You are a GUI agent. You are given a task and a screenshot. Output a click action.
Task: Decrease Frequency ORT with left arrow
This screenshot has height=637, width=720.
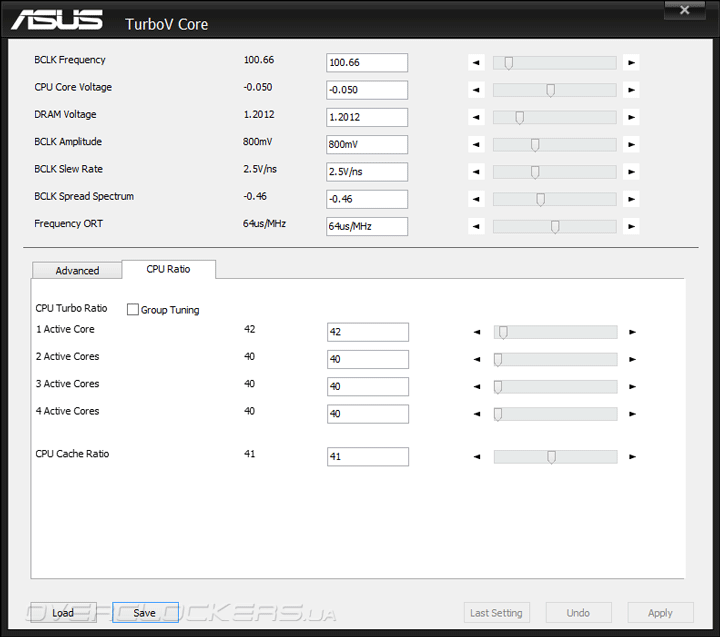click(x=476, y=226)
